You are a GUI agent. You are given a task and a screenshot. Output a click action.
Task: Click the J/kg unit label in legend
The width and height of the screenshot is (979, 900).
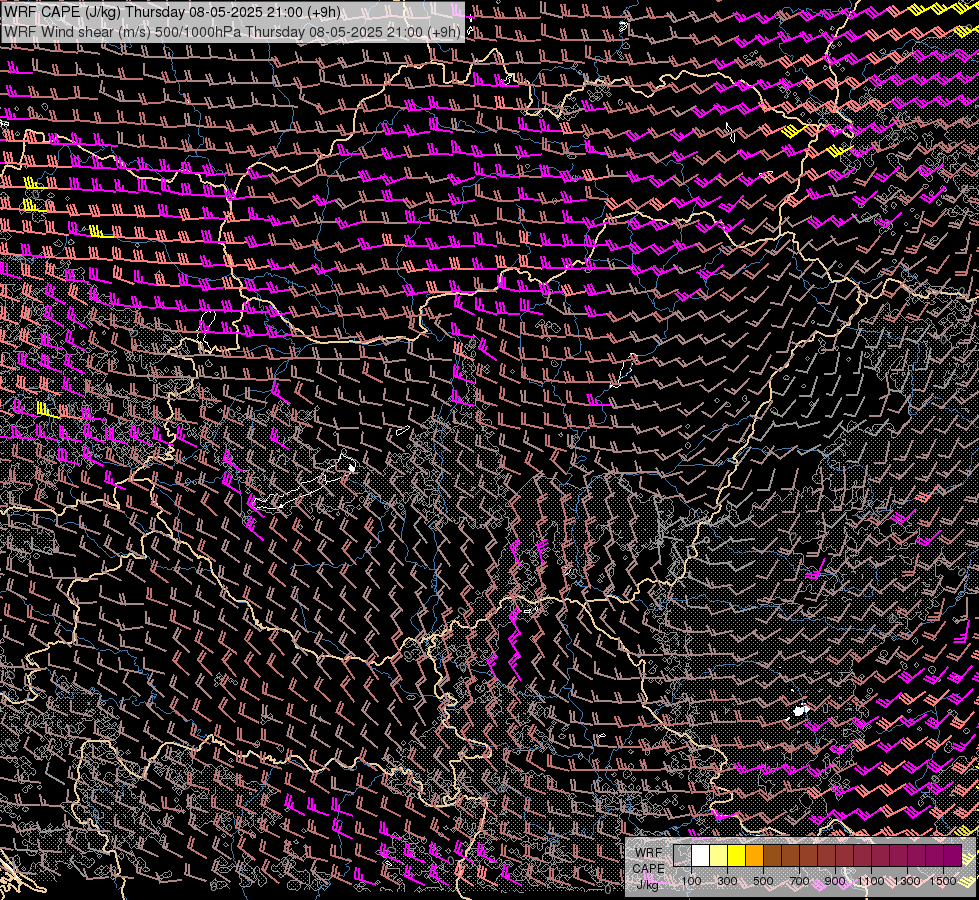pyautogui.click(x=648, y=885)
